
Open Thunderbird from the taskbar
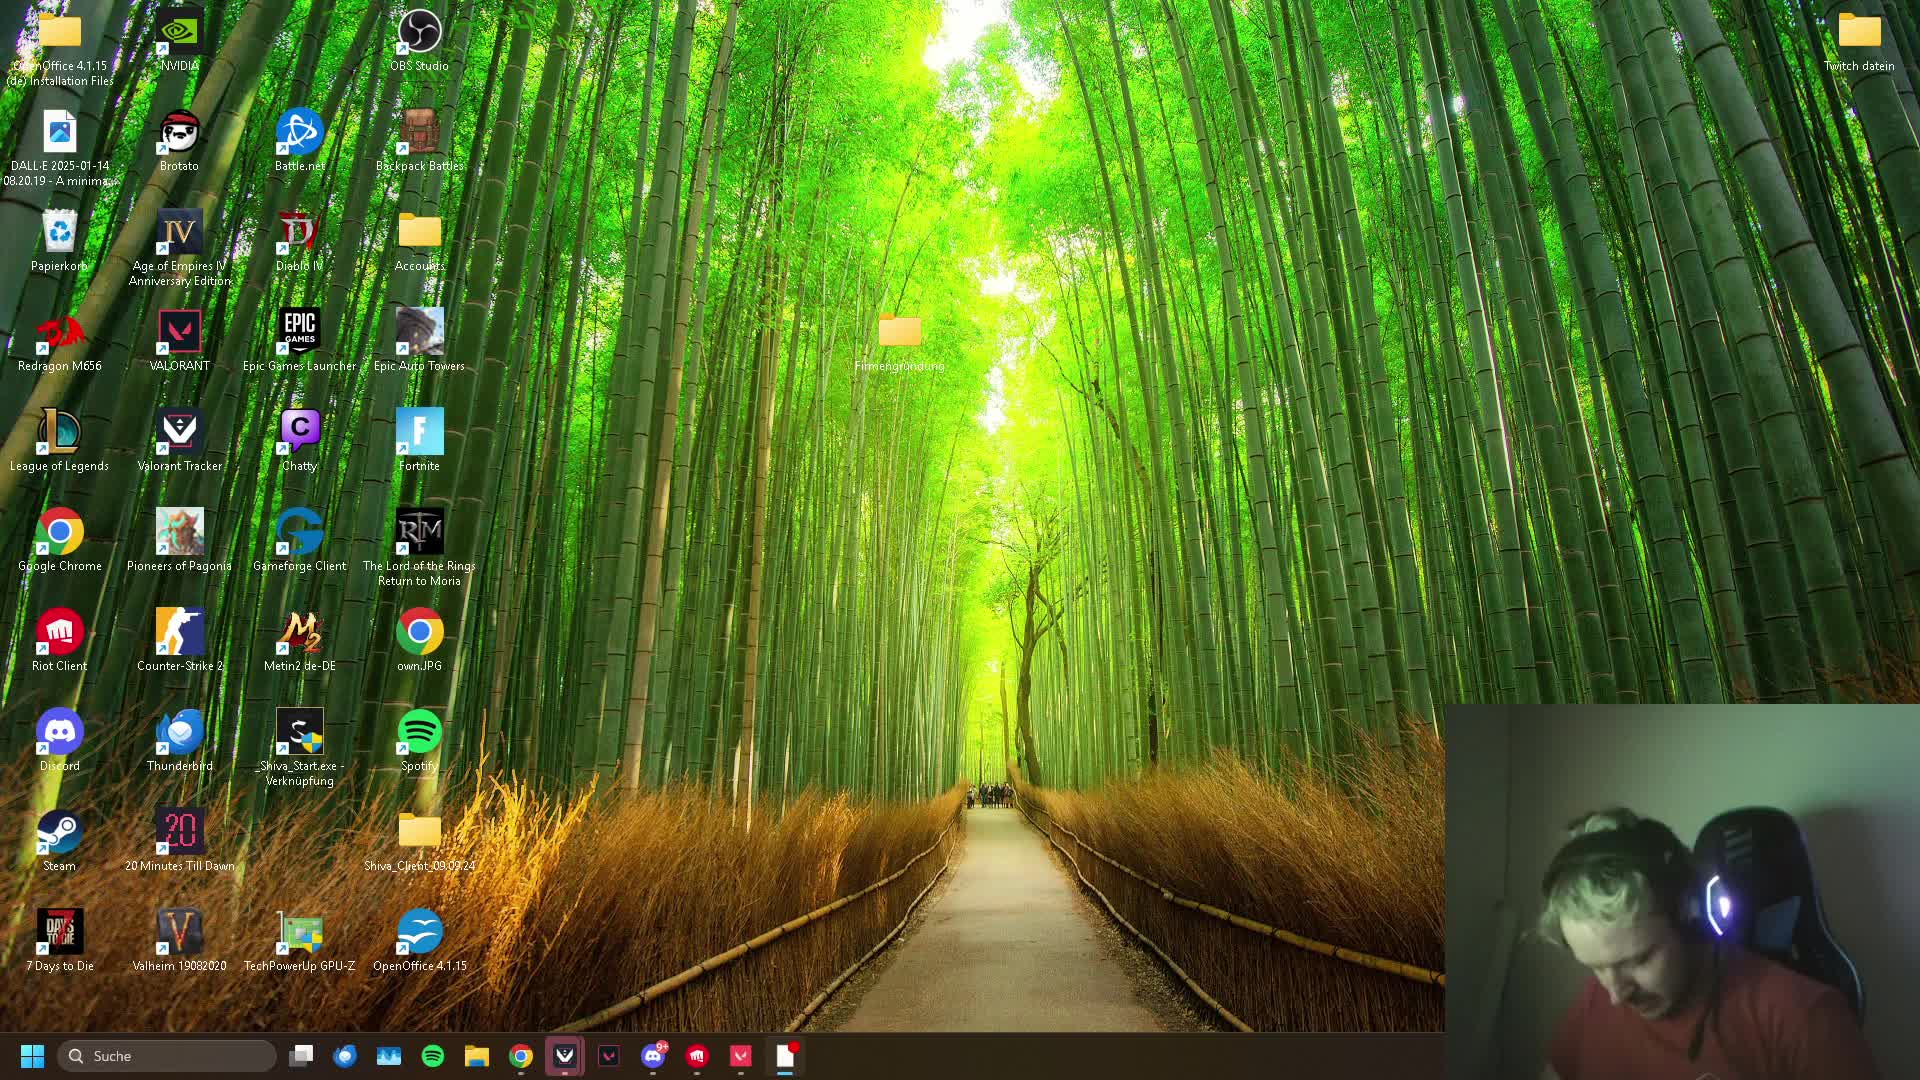coord(345,1056)
